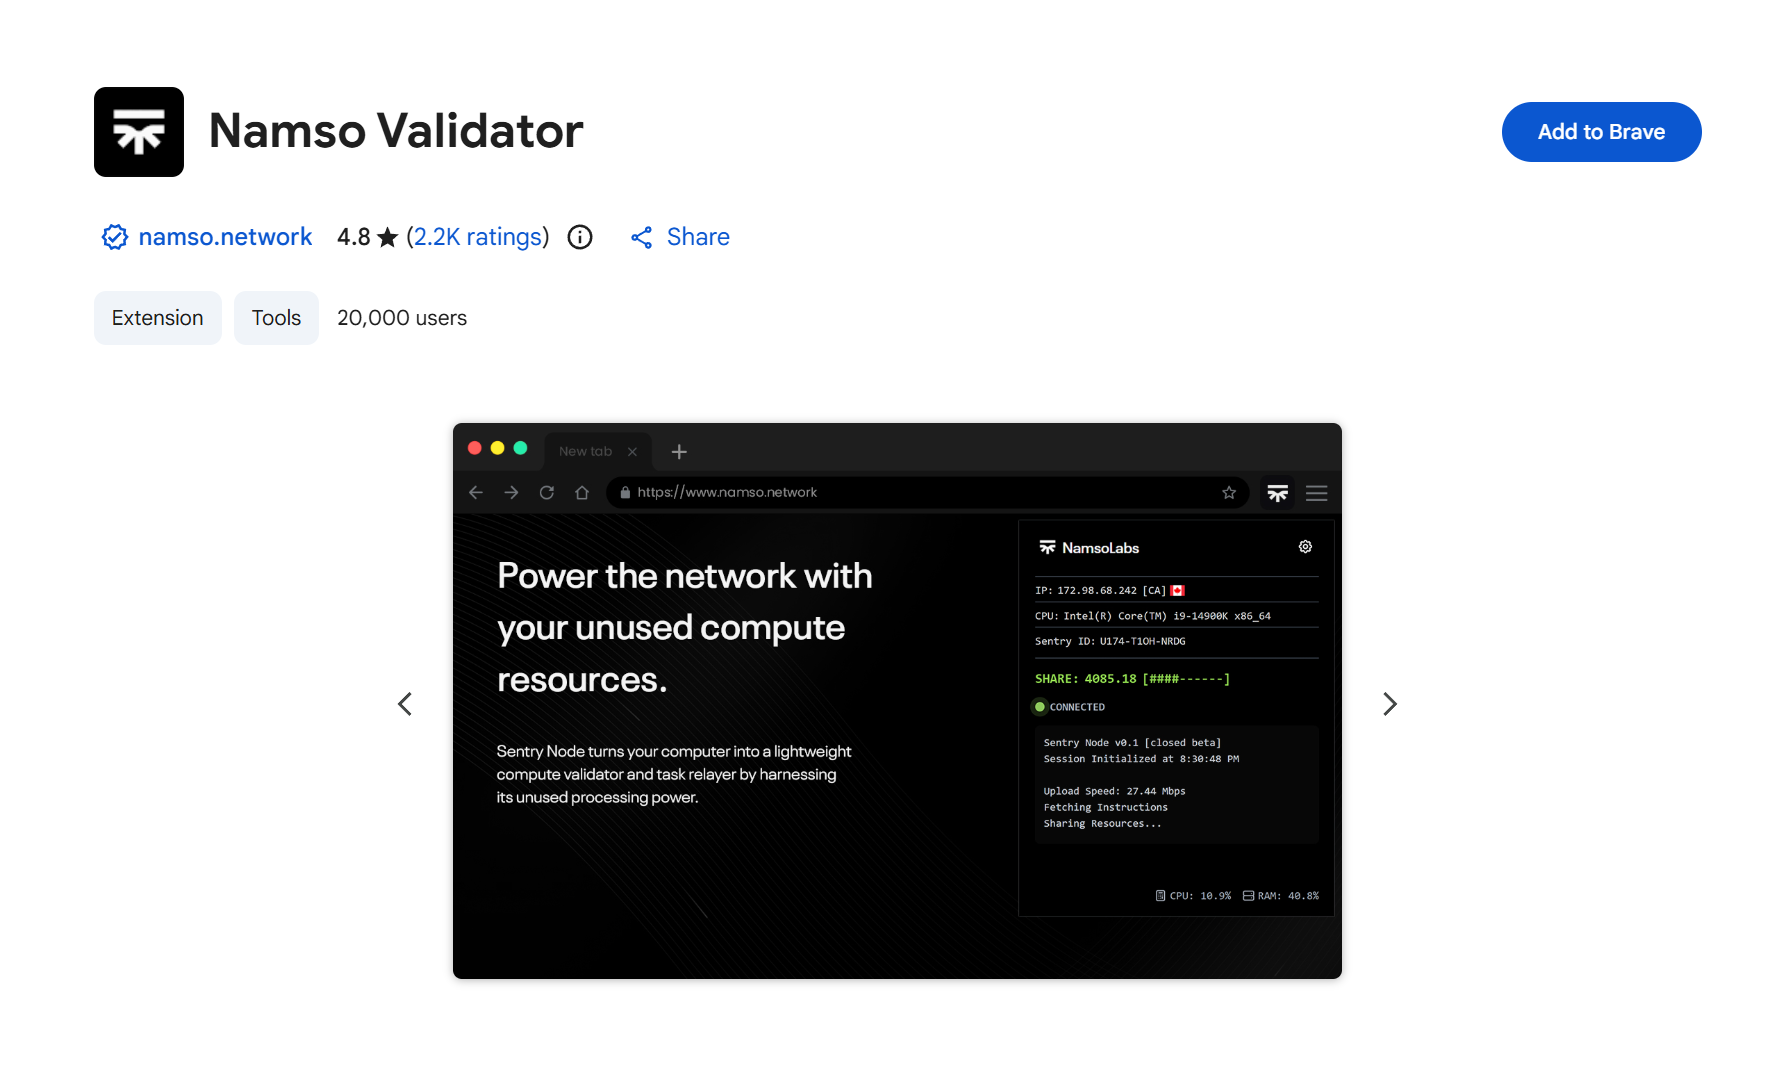Show the previous screenshot with left chevron
This screenshot has width=1782, height=1068.
pyautogui.click(x=405, y=704)
